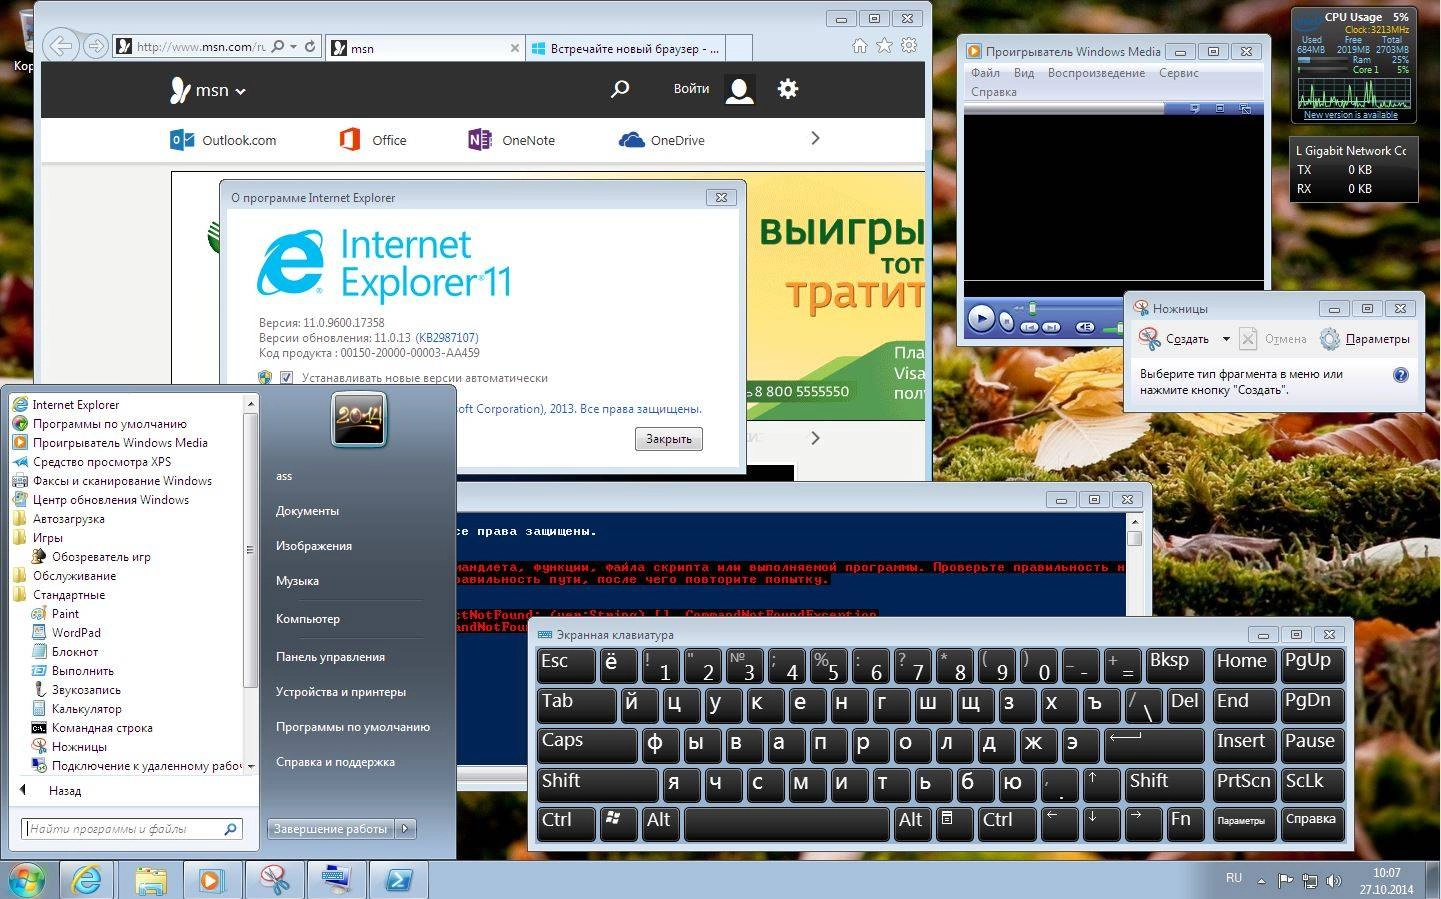The height and width of the screenshot is (899, 1441).
Task: Expand more msn shortcuts with right chevron
Action: click(x=815, y=139)
